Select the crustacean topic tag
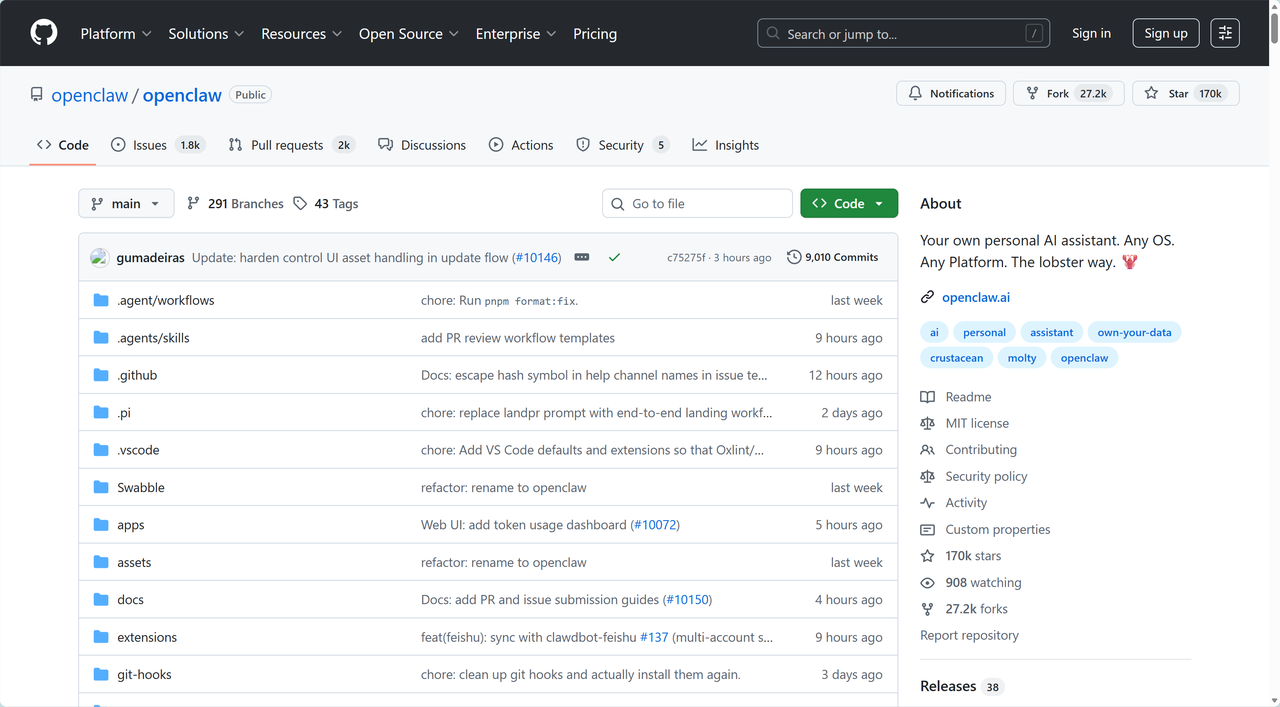1280x707 pixels. click(x=956, y=358)
